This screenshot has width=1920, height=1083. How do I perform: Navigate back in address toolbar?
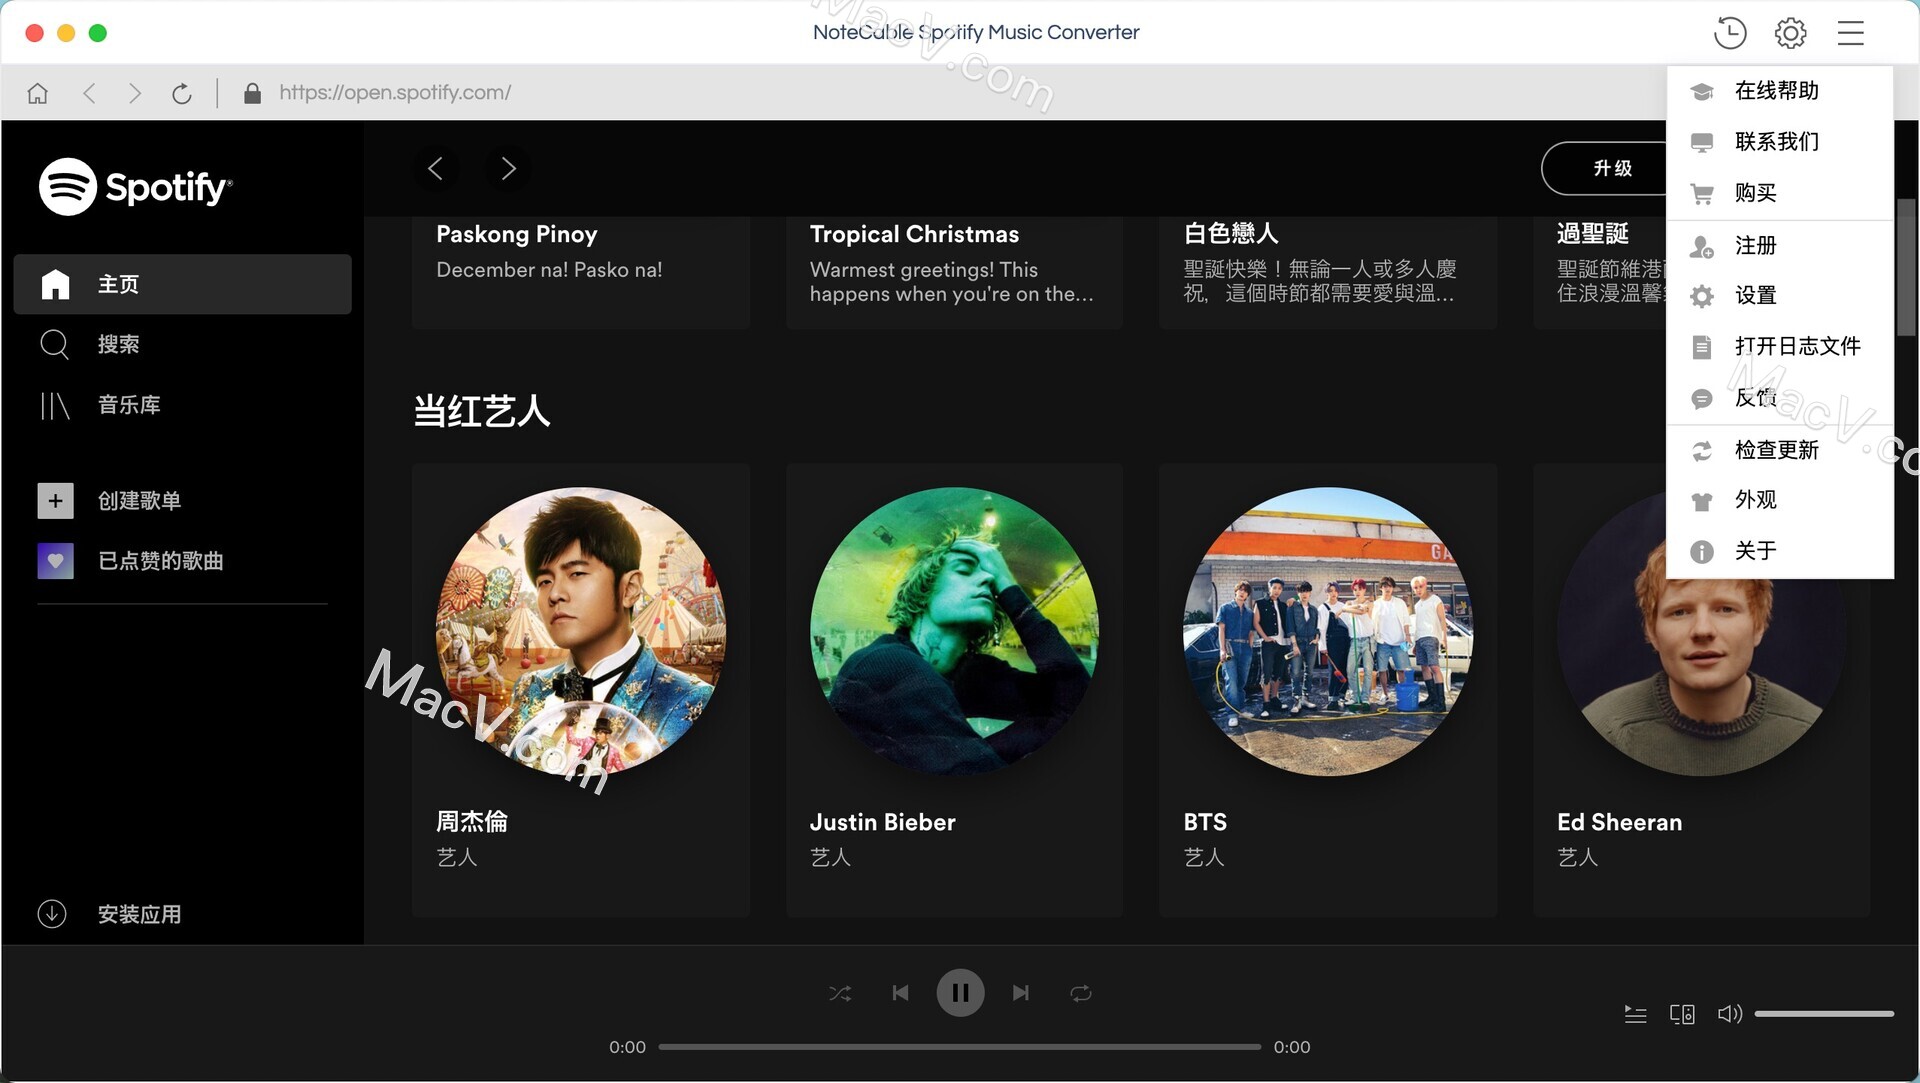point(89,93)
